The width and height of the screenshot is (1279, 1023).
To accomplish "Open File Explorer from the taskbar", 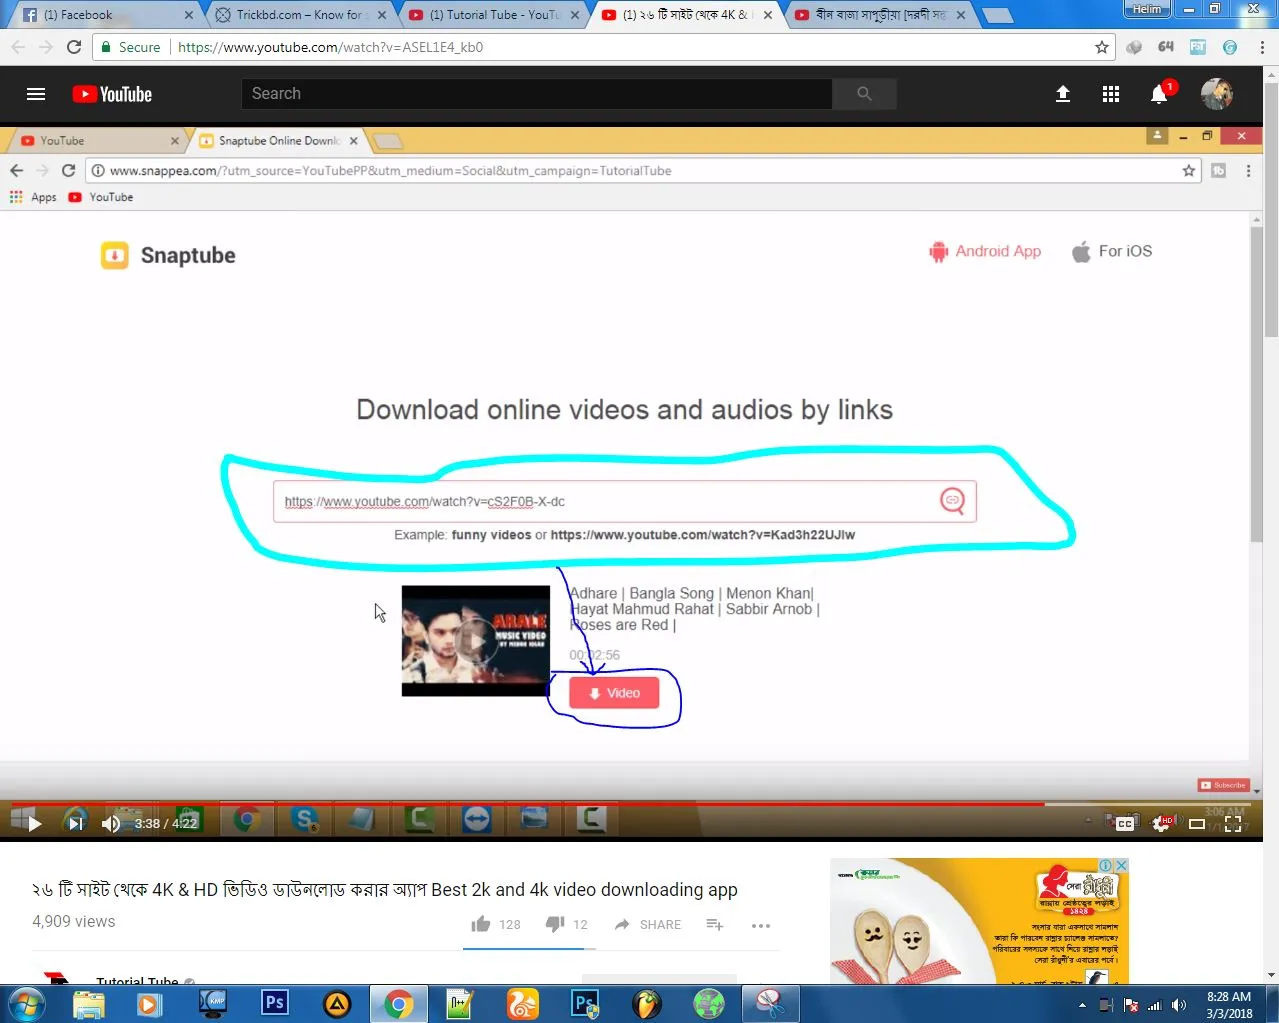I will point(89,1004).
